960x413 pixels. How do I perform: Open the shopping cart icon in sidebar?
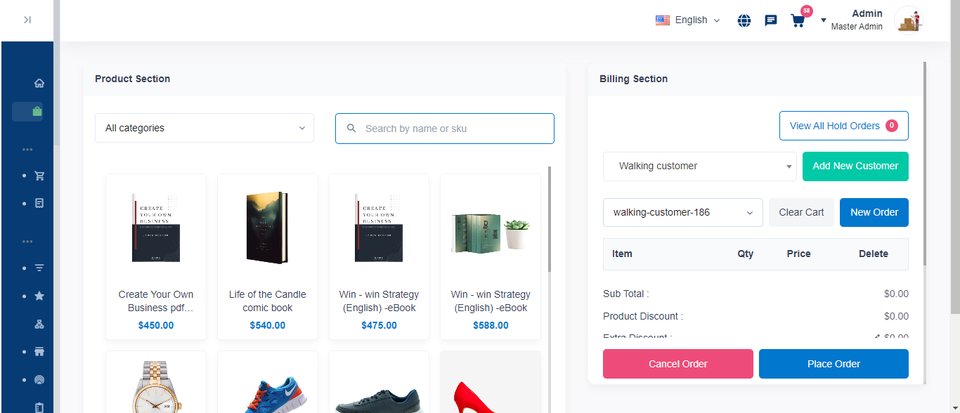39,176
